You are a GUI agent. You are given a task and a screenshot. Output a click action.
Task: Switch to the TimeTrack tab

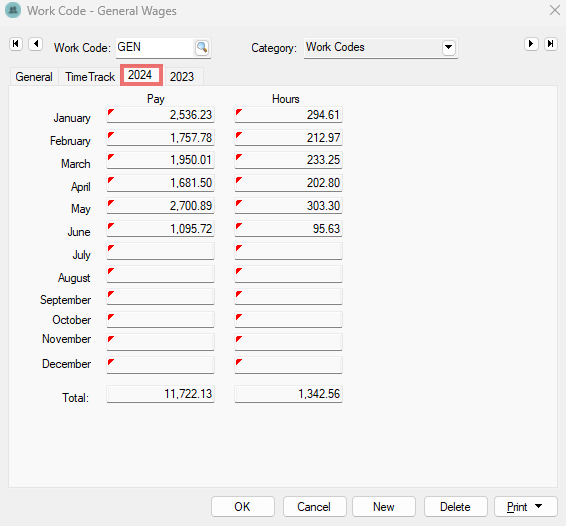pyautogui.click(x=90, y=77)
